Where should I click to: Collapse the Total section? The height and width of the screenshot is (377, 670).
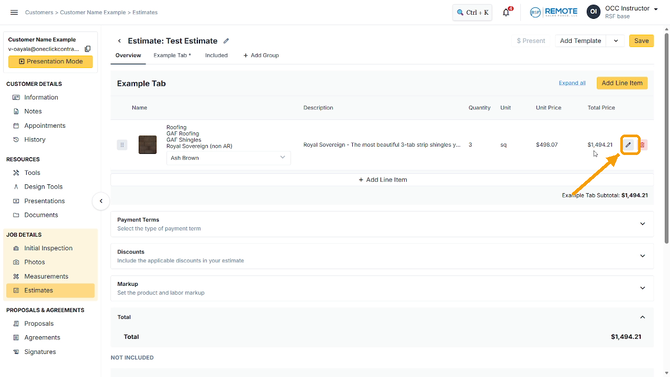tap(642, 317)
